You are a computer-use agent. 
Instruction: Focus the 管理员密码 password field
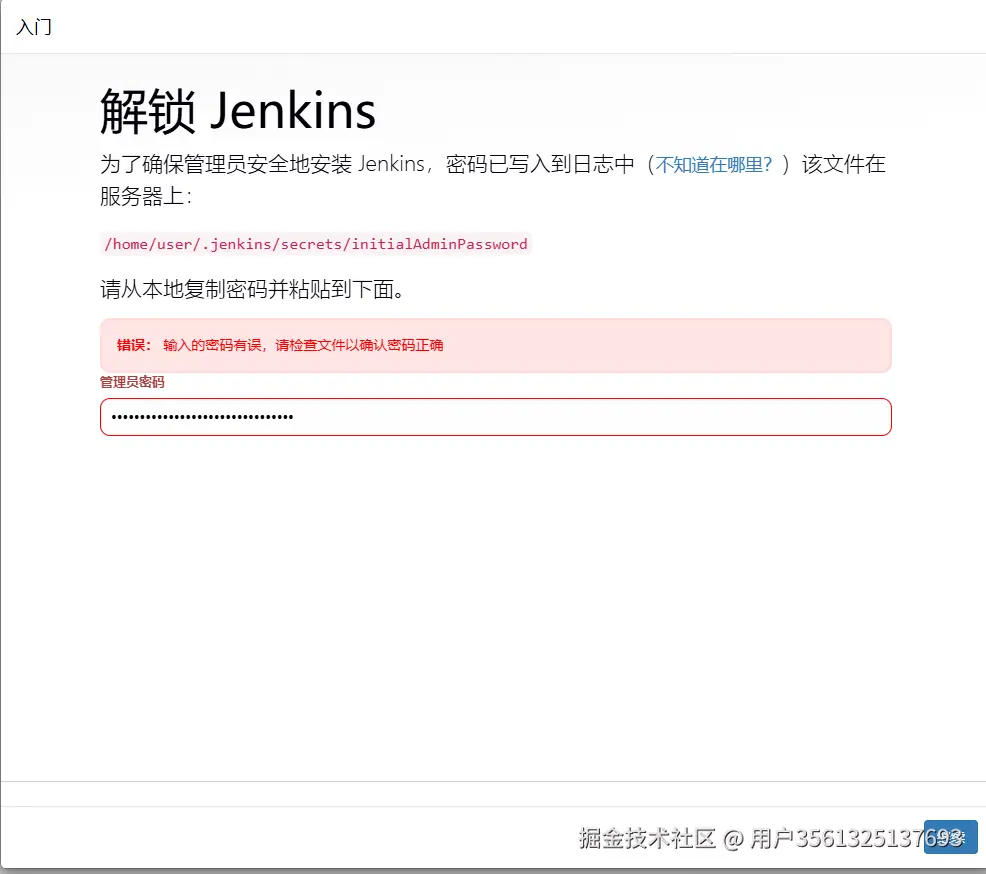(x=496, y=417)
